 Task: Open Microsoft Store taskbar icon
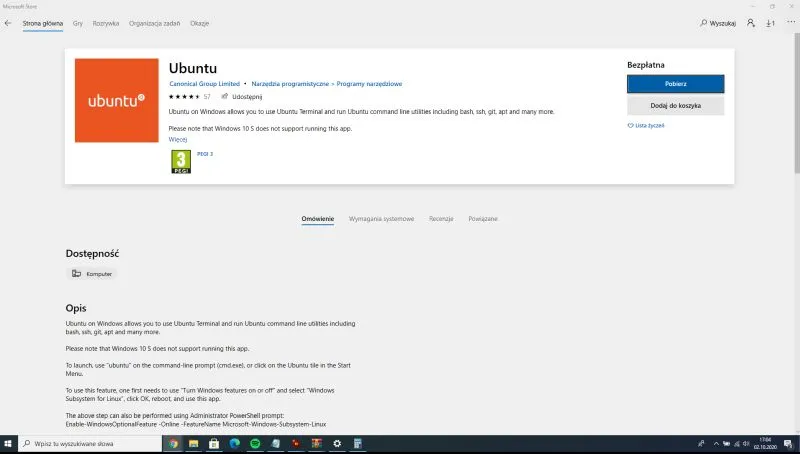(x=214, y=443)
